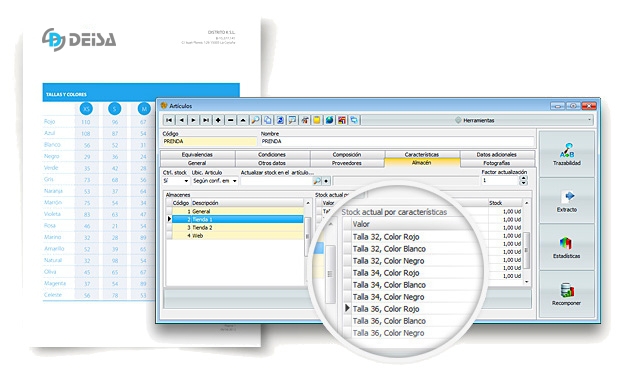The image size is (630, 388).
Task: Click the Nombre input field
Action: [397, 141]
